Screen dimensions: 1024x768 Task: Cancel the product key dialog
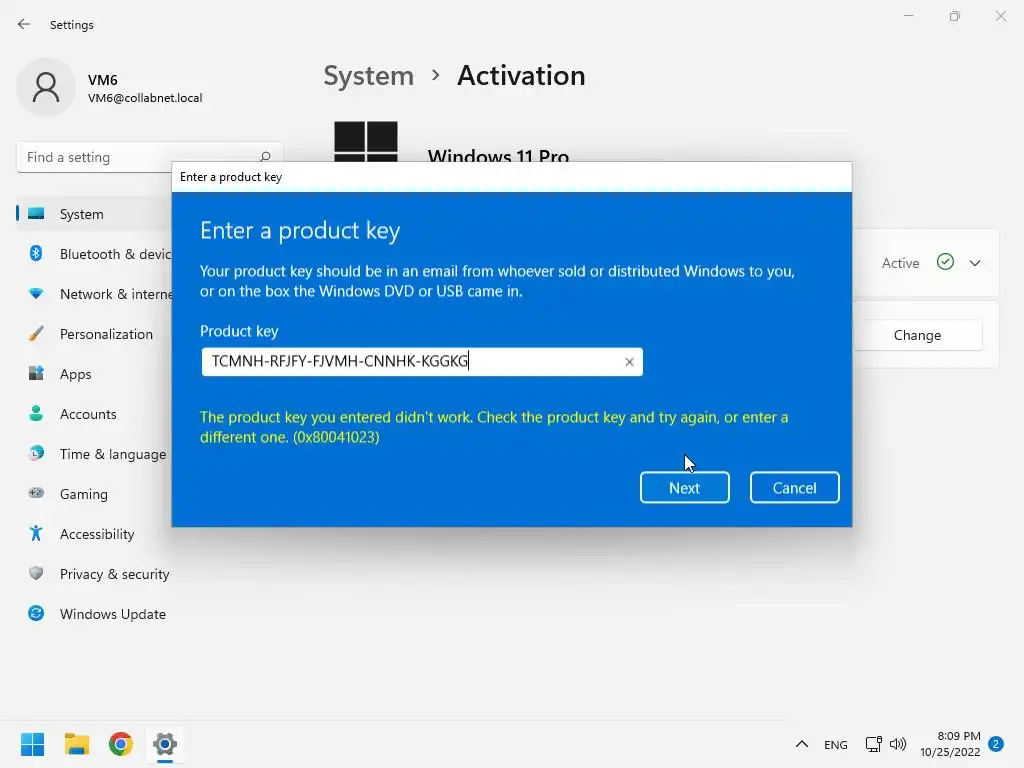(x=794, y=488)
